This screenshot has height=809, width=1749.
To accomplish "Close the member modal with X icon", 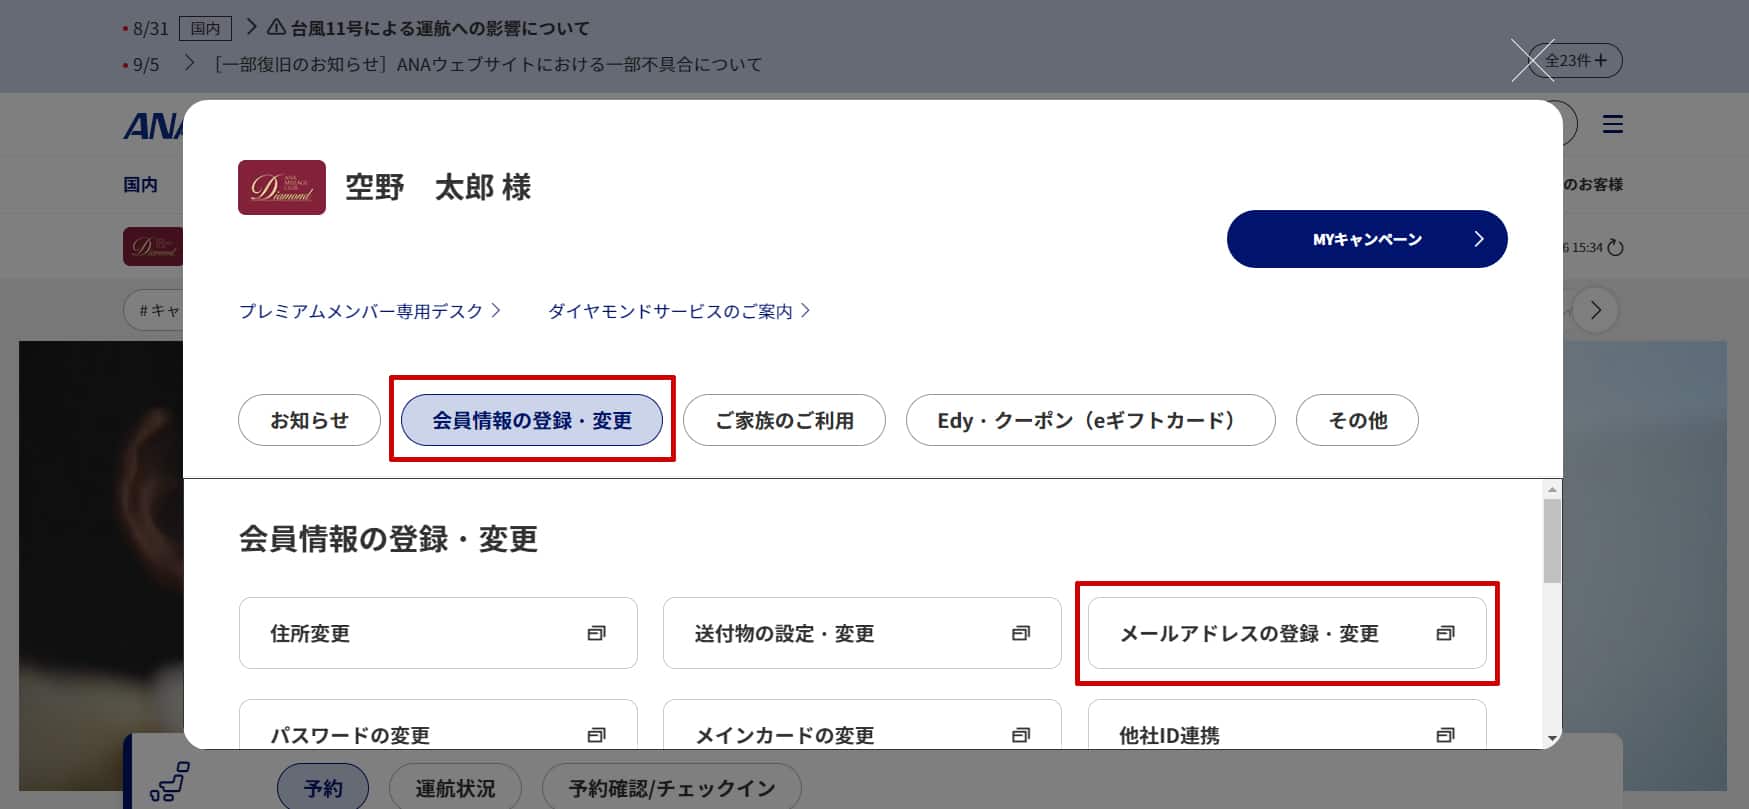I will tap(1532, 60).
